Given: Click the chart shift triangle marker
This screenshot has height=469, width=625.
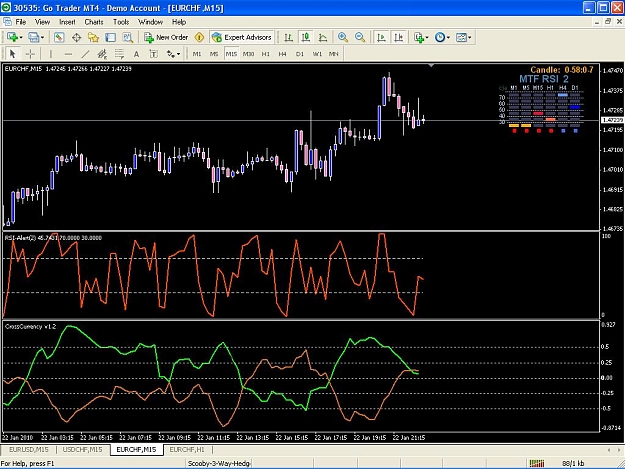Looking at the screenshot, I should 431,65.
